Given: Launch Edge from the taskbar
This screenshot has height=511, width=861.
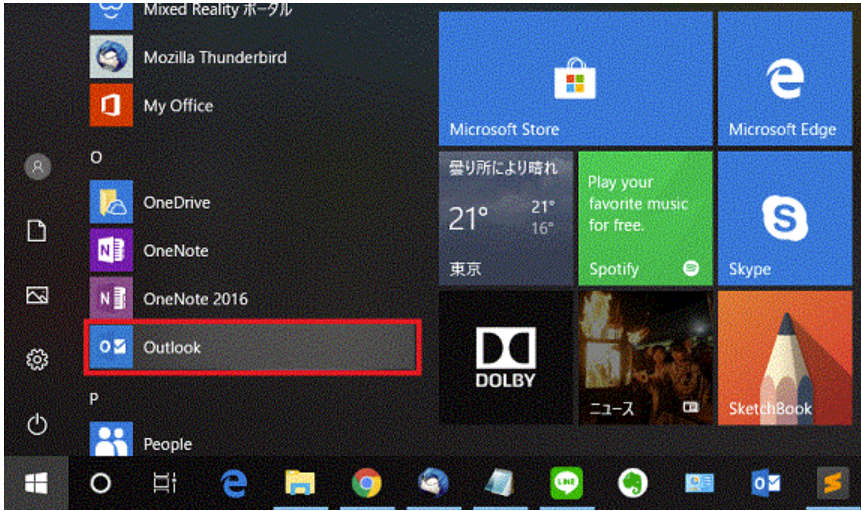Looking at the screenshot, I should click(234, 484).
